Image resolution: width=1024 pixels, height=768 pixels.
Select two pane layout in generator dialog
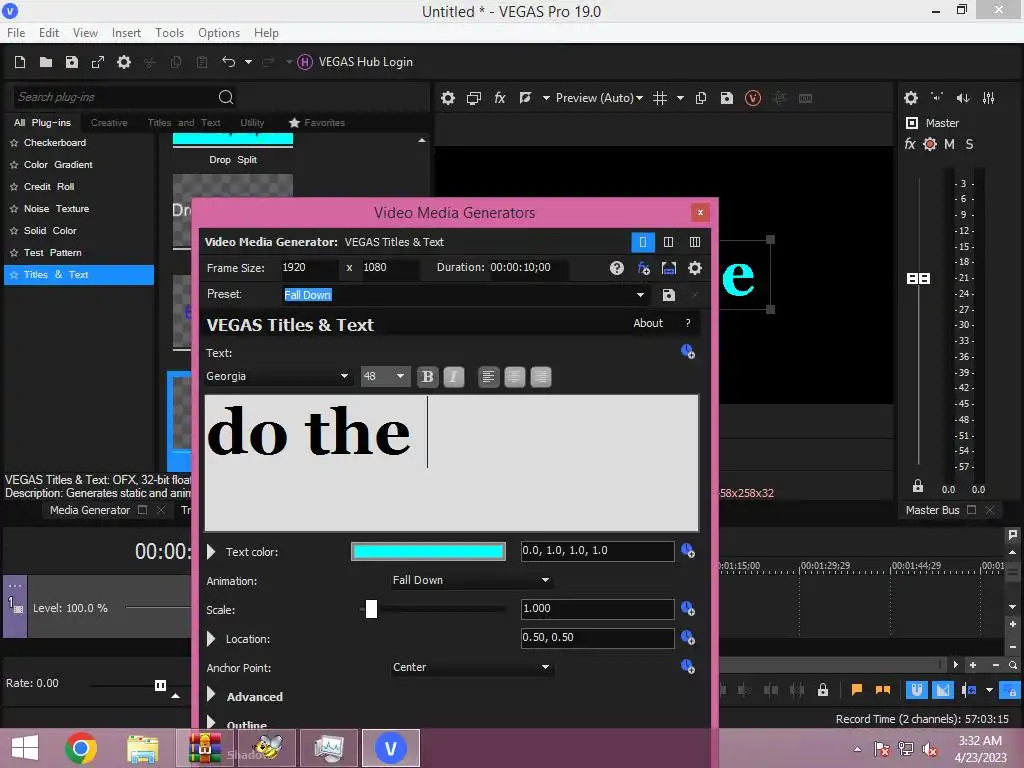pyautogui.click(x=668, y=242)
